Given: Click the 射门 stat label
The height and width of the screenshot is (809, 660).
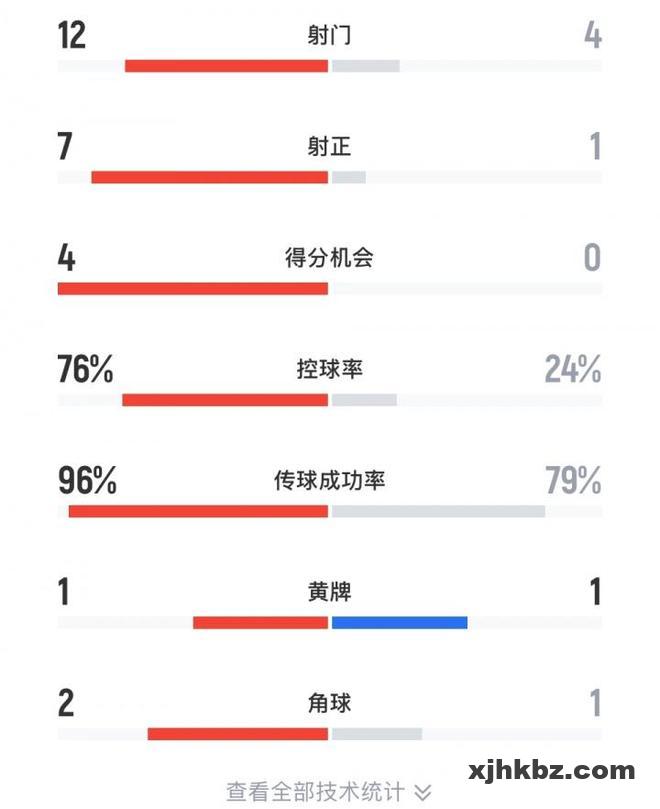Looking at the screenshot, I should 329,36.
